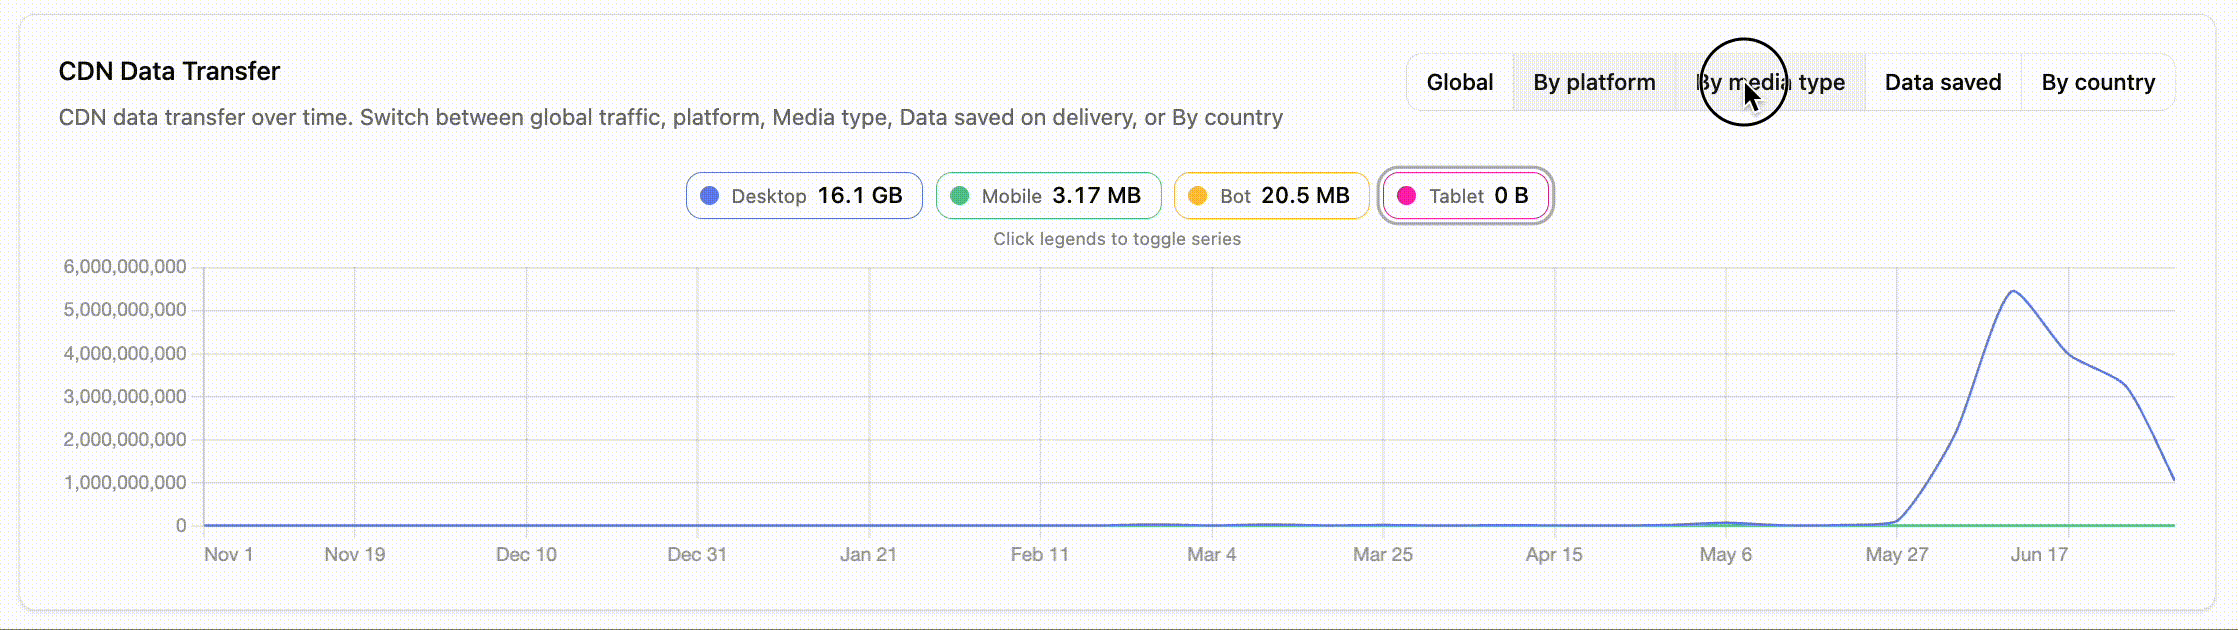Click the orange Bot legend dot
Viewport: 2238px width, 630px height.
point(1197,196)
